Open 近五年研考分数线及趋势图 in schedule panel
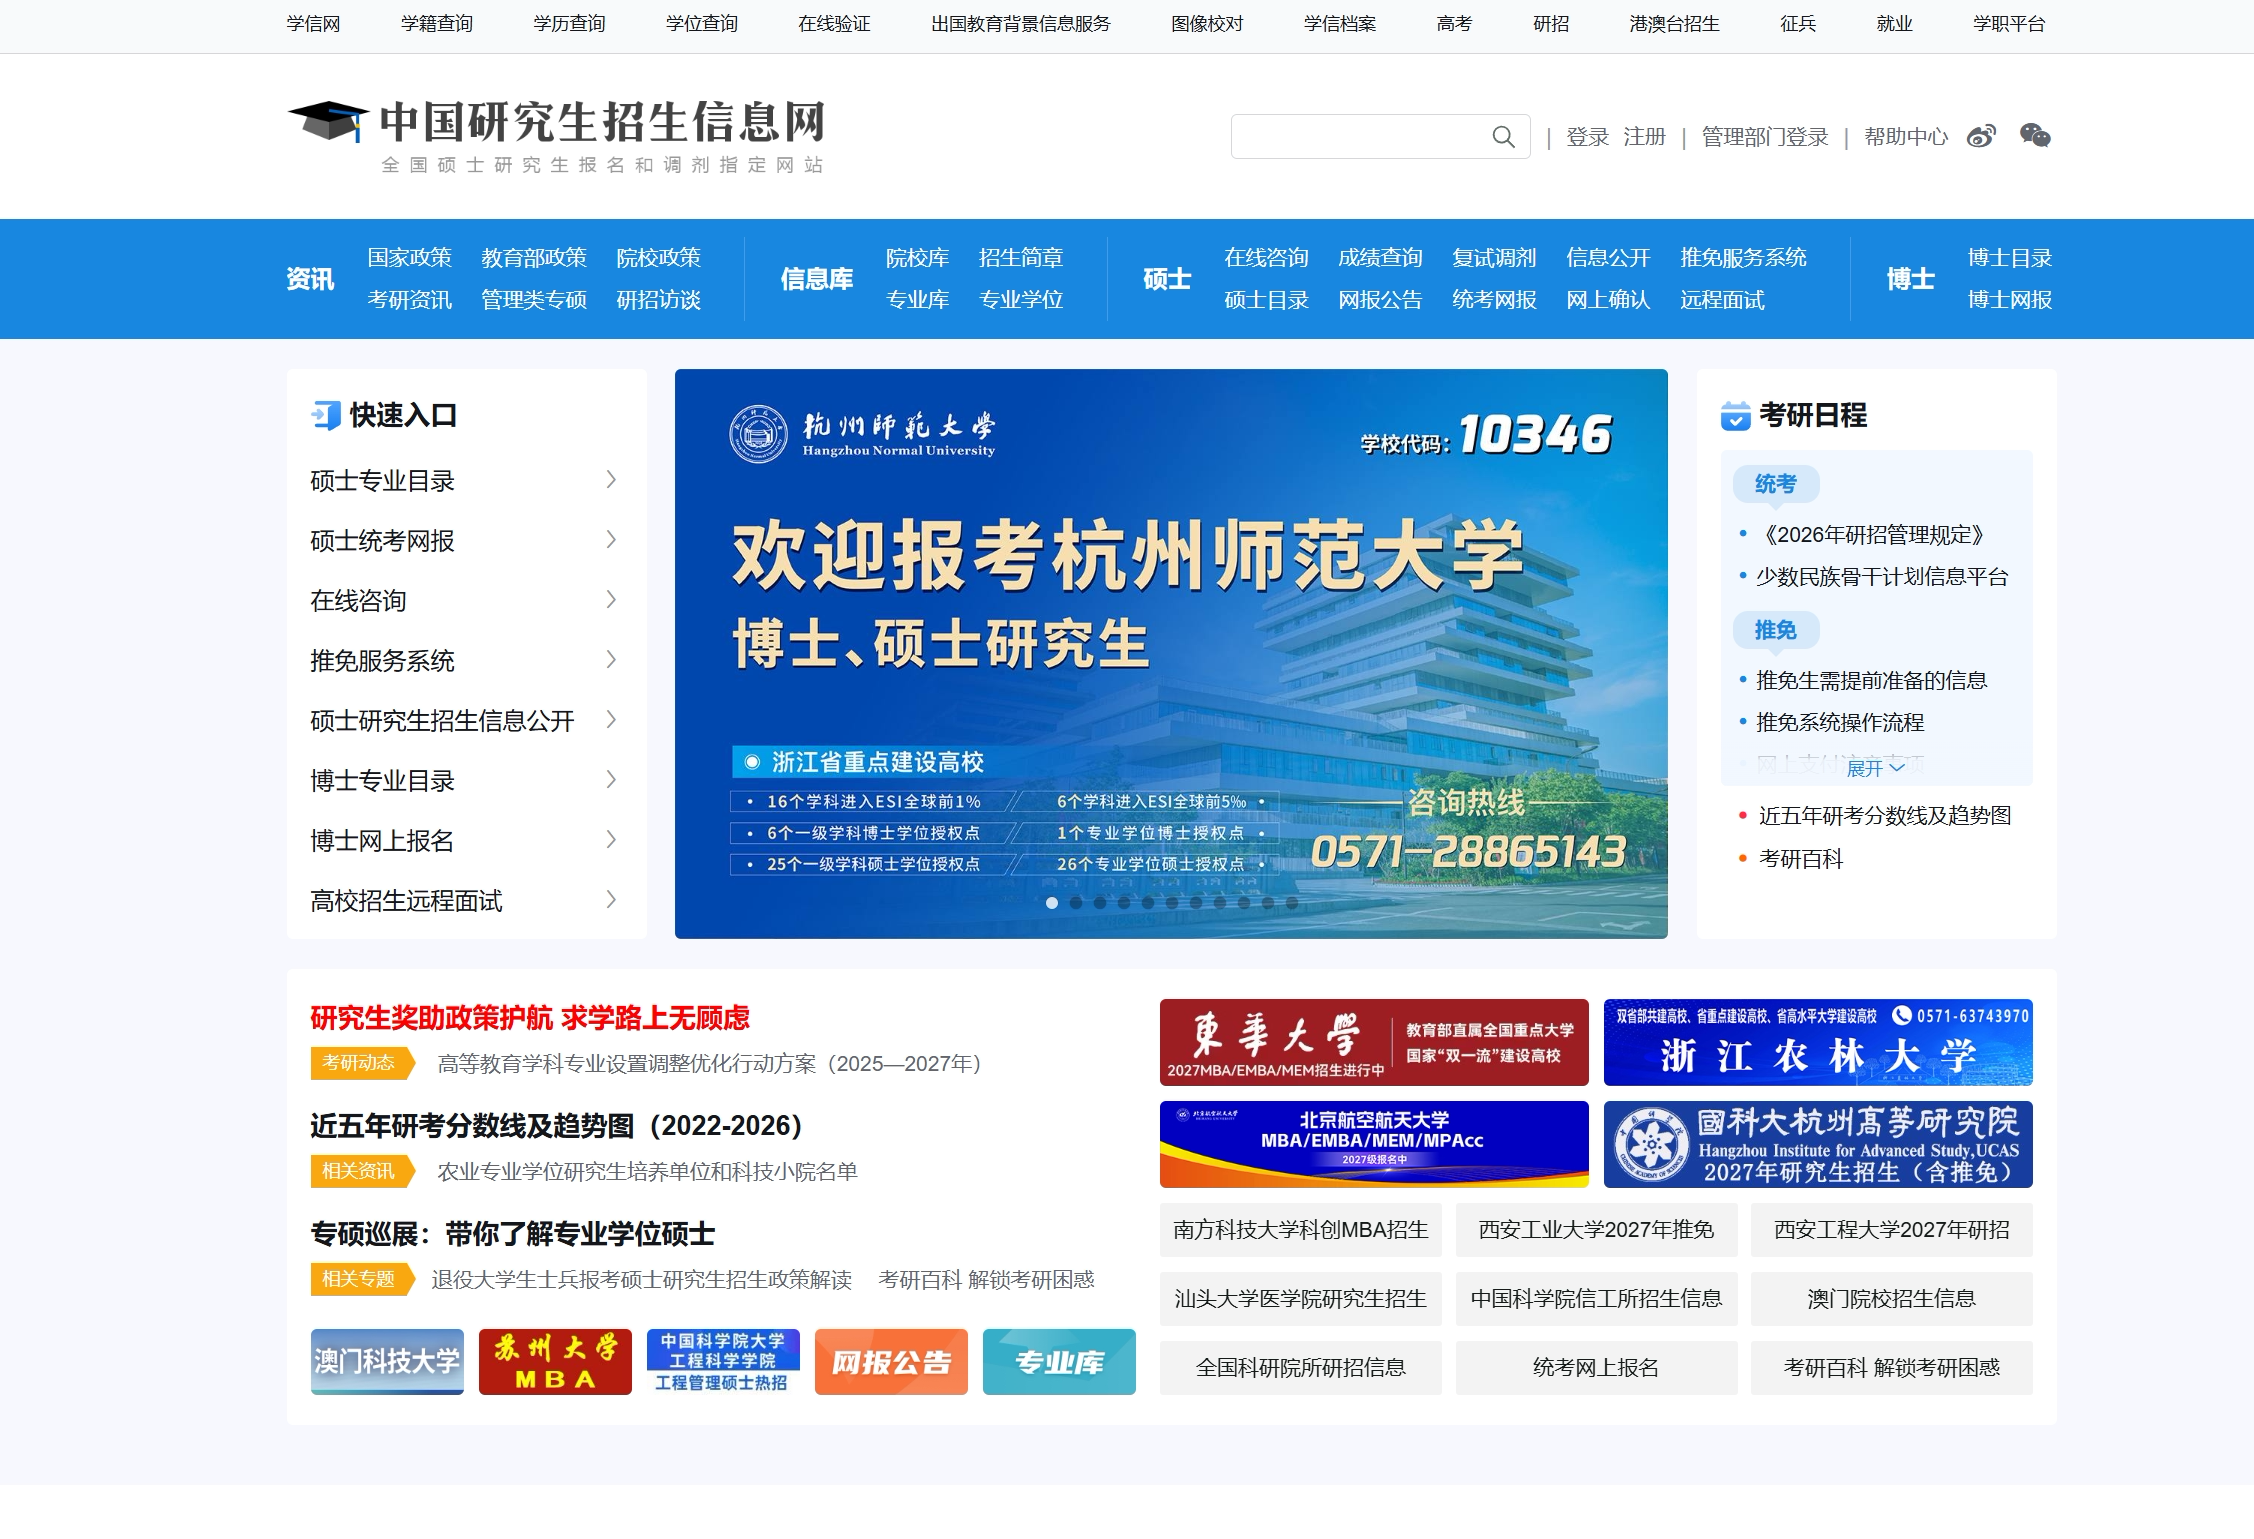 pos(1885,816)
